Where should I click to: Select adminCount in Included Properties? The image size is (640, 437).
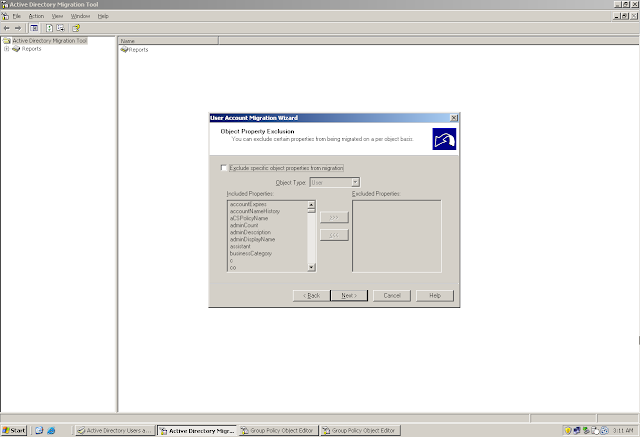[244, 225]
